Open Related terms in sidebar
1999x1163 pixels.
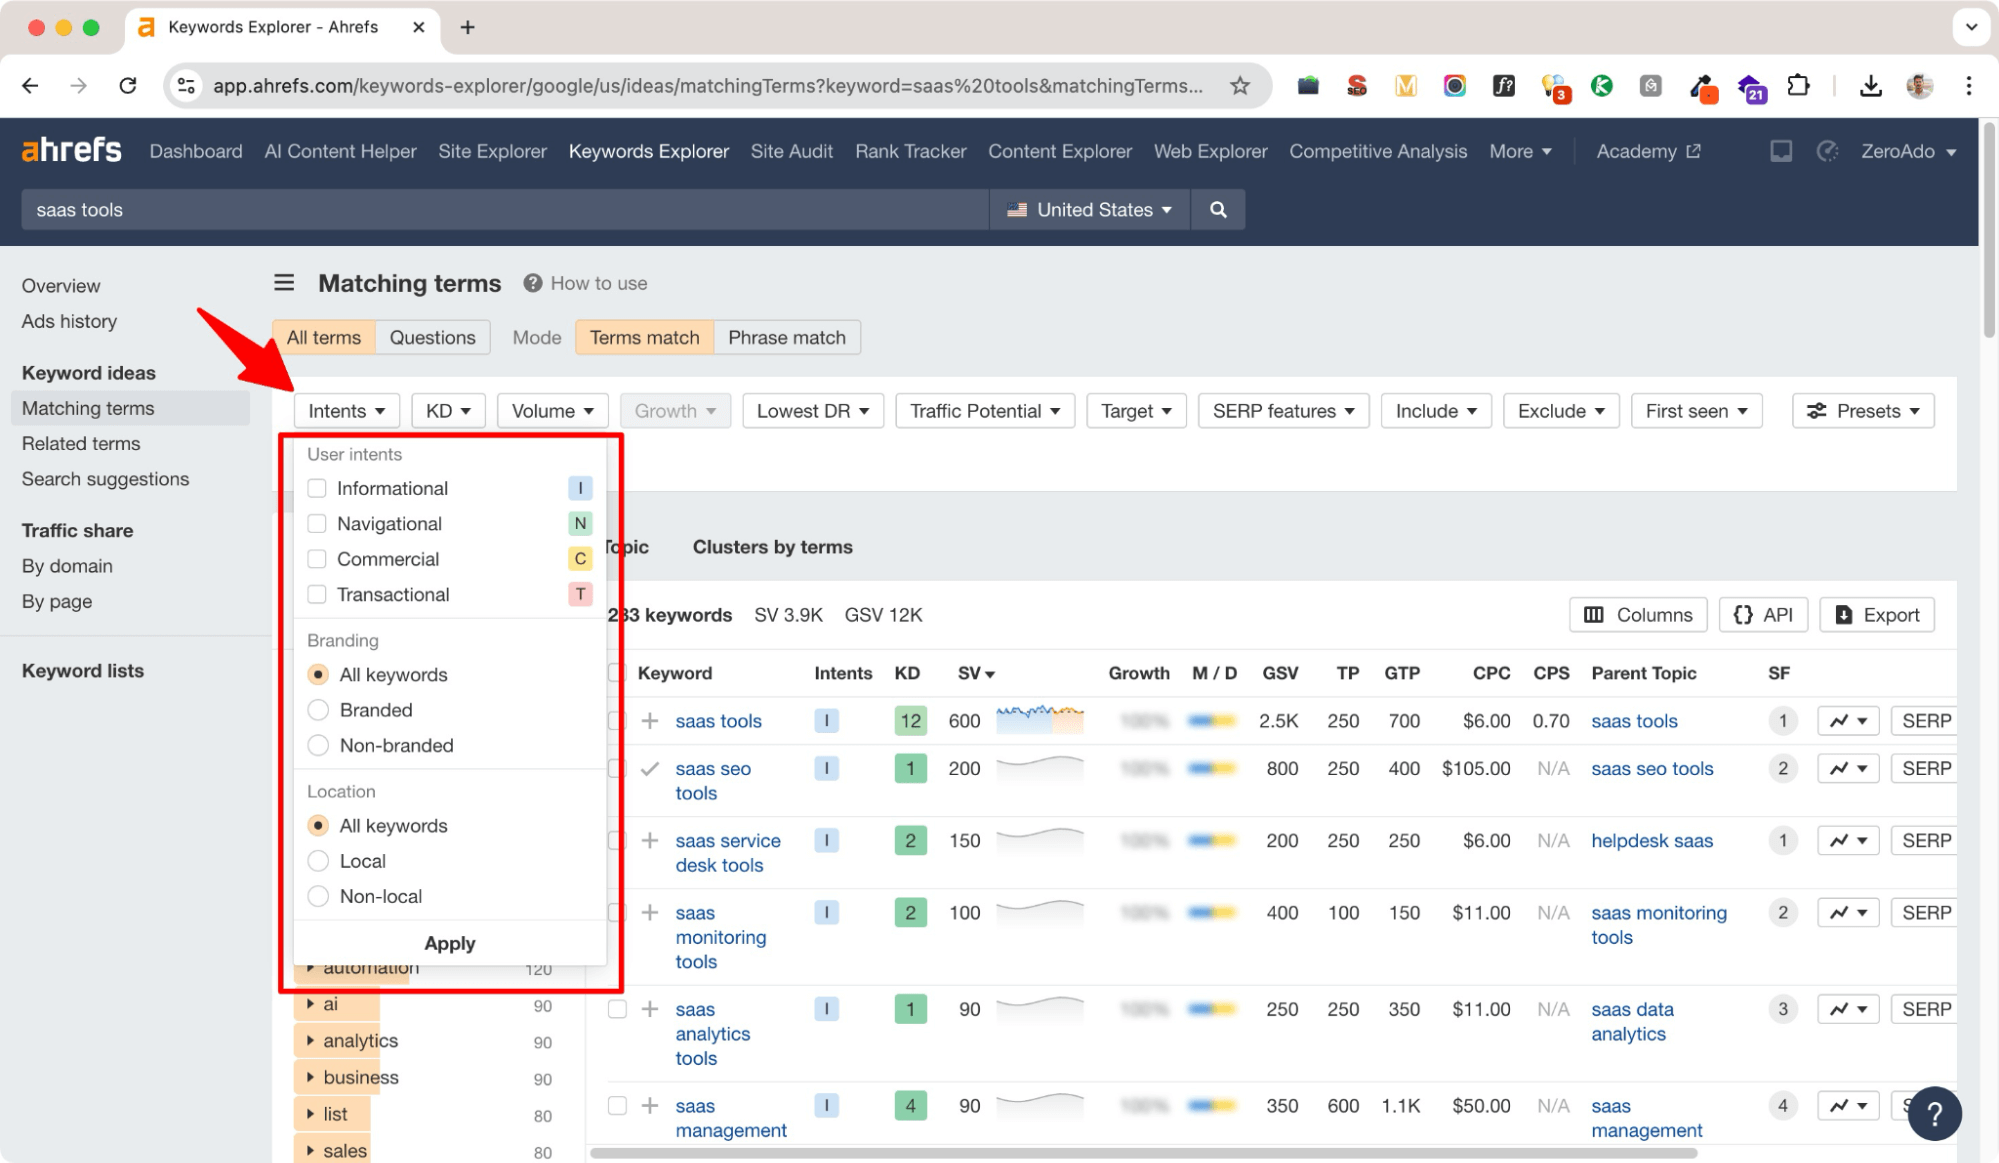(x=81, y=443)
